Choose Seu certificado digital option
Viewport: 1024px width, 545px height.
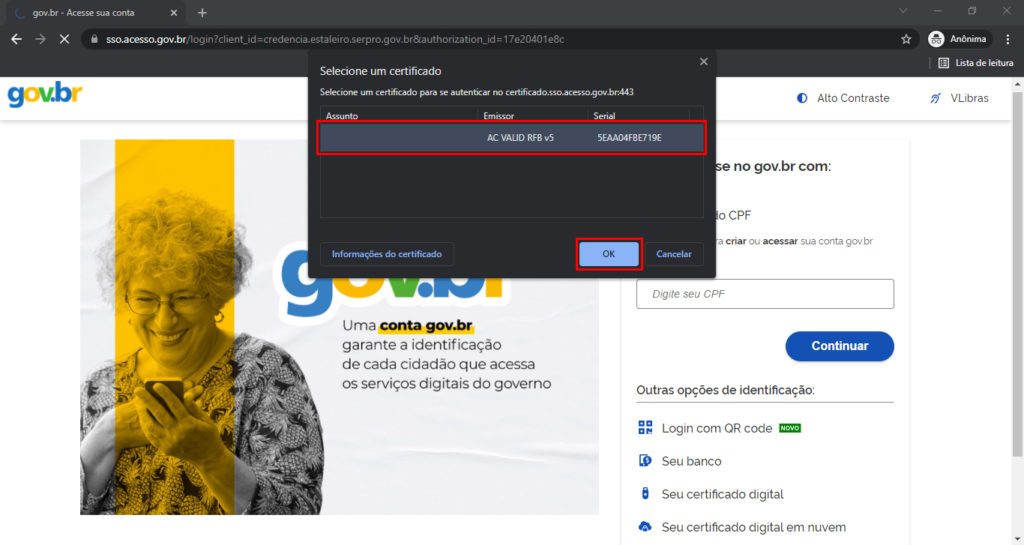pyautogui.click(x=722, y=494)
